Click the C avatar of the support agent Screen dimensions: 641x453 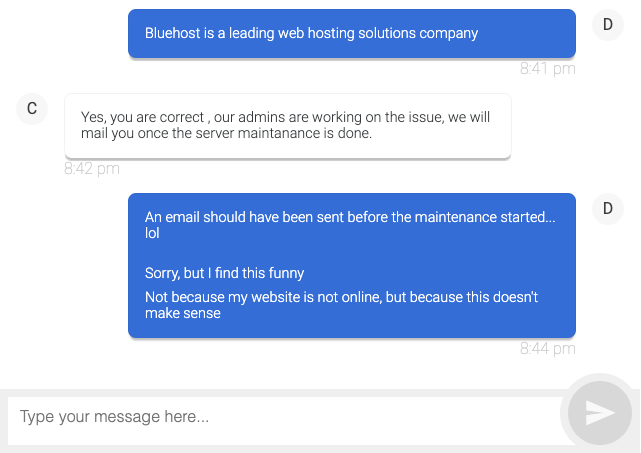32,108
